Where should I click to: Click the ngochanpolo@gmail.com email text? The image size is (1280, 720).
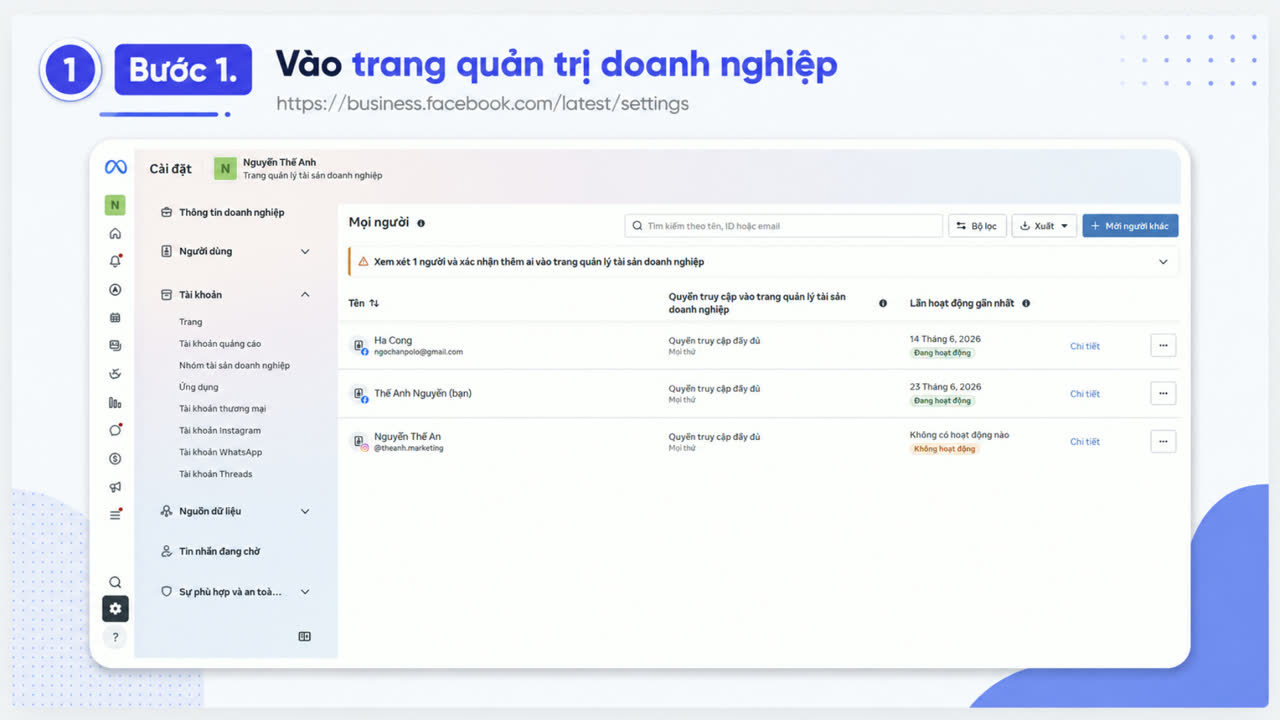click(x=418, y=352)
